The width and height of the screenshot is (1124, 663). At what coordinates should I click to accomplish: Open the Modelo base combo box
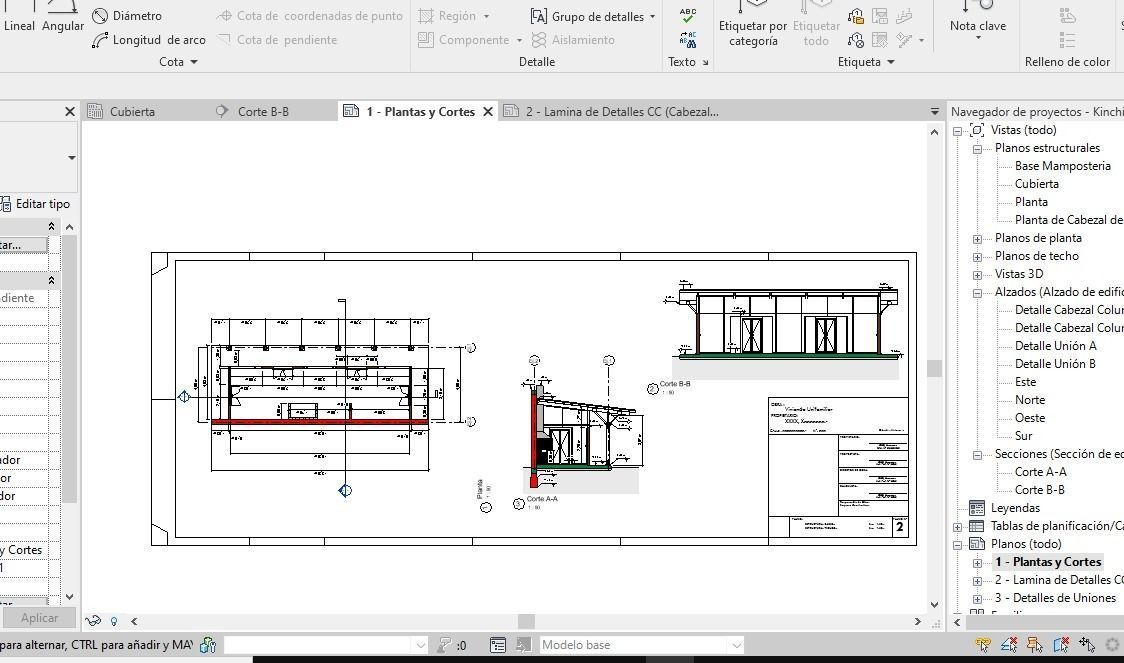coord(641,645)
